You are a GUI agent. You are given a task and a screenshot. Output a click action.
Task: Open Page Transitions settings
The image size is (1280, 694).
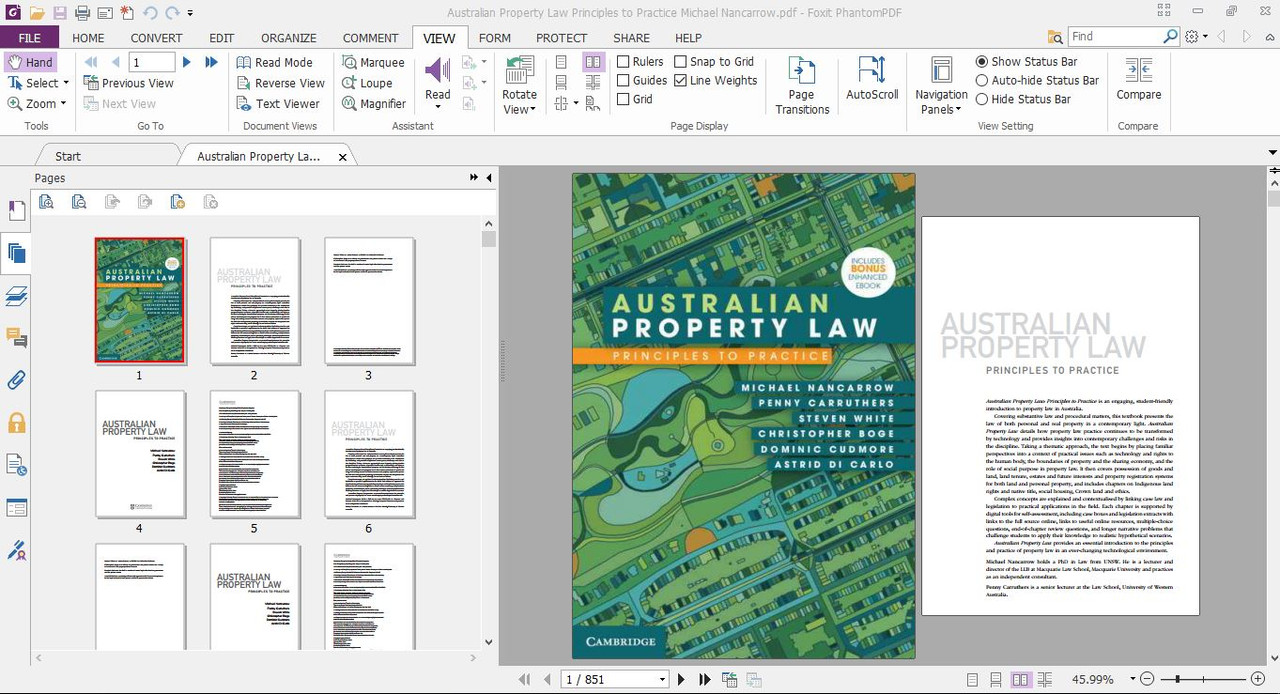point(802,85)
